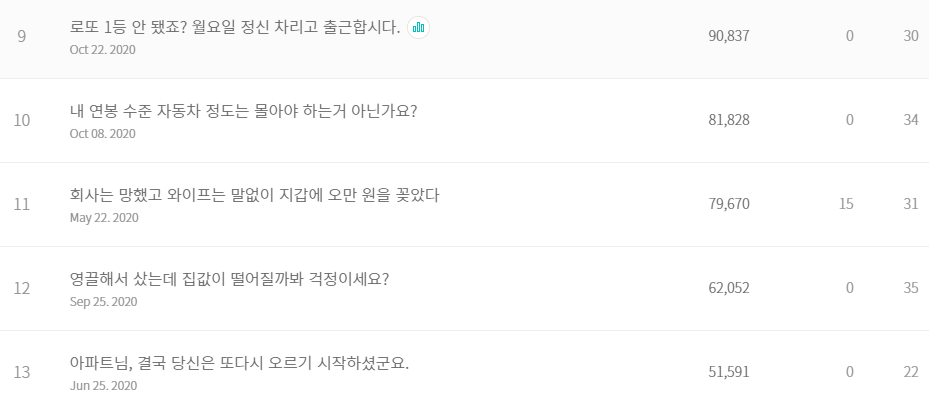Click view count 90,837

click(729, 36)
